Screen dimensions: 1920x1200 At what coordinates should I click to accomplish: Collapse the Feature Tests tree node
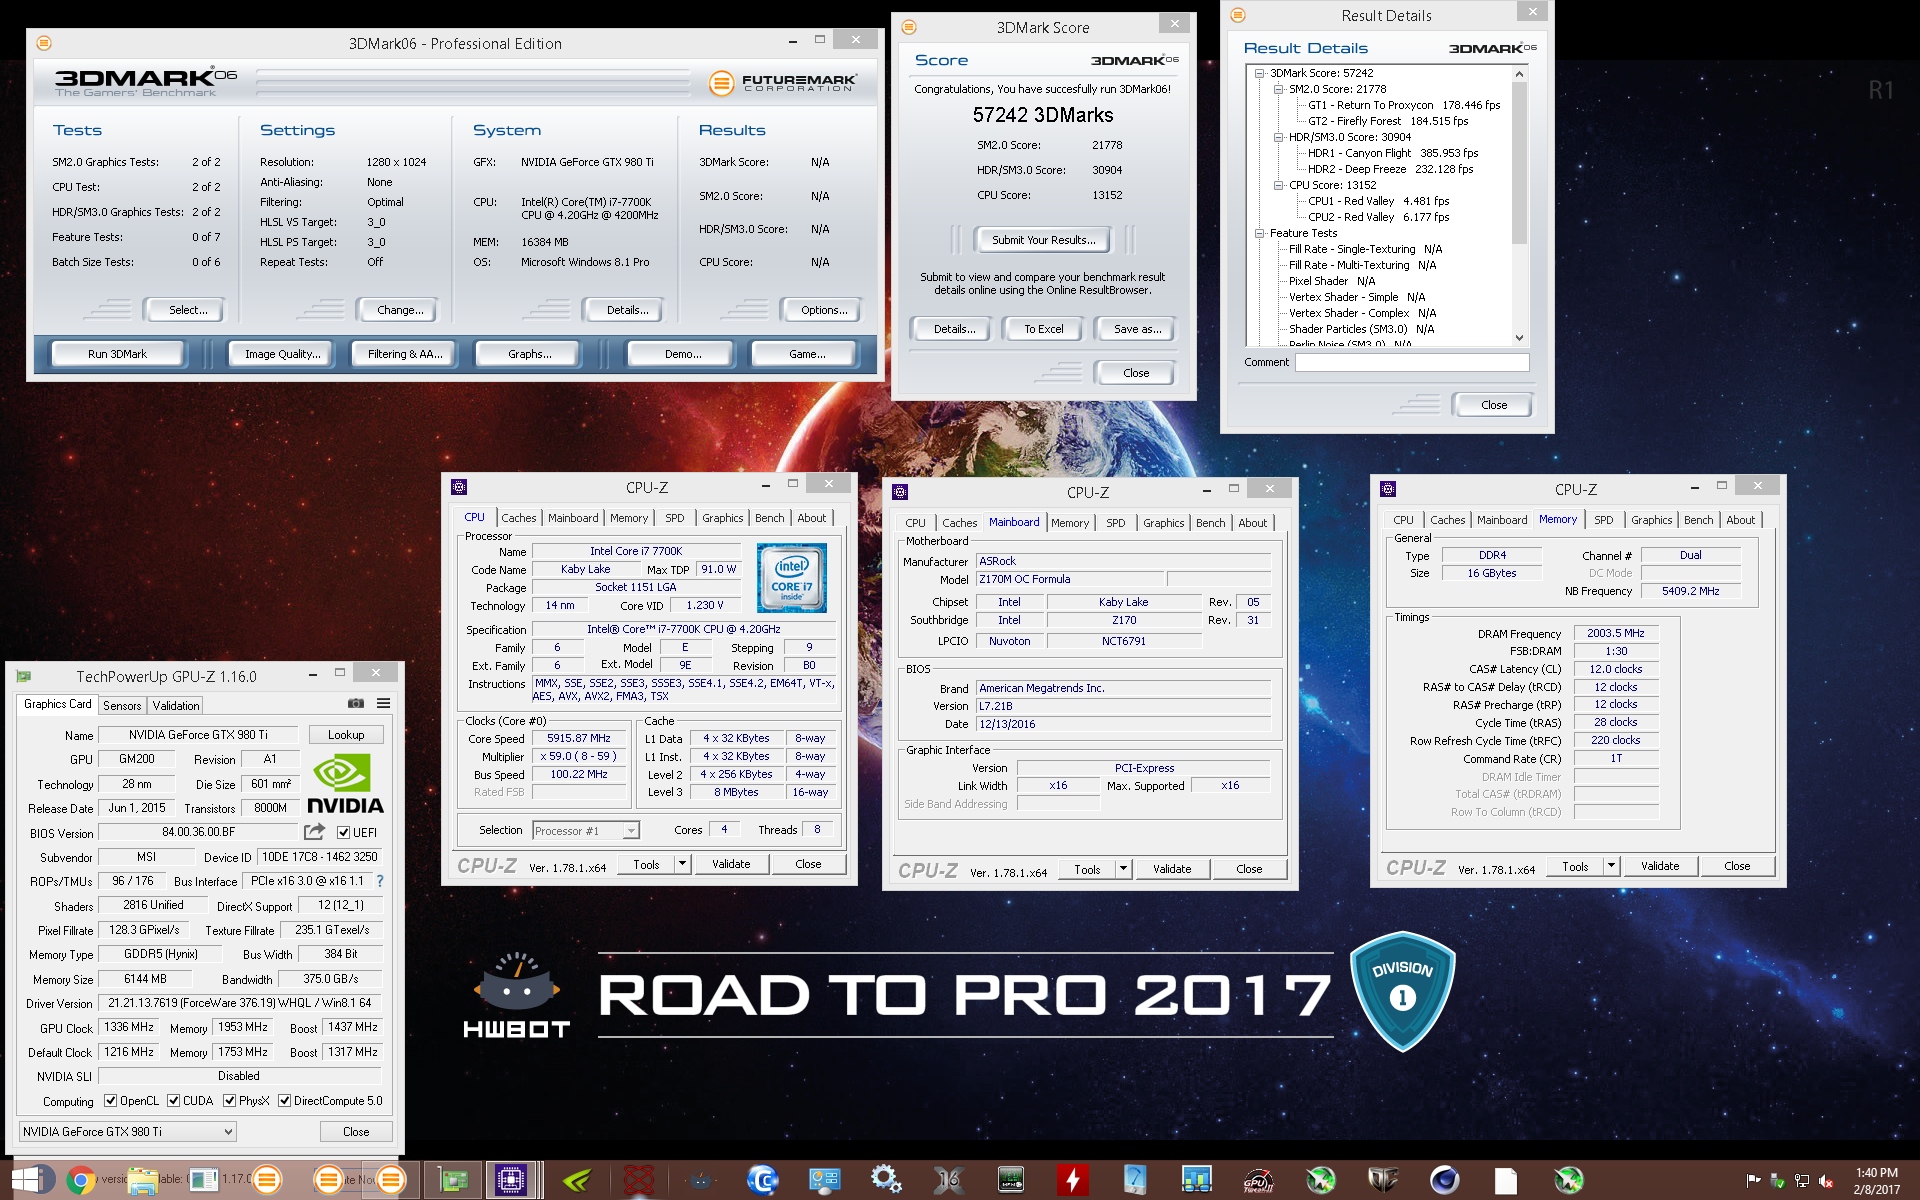coord(1259,233)
